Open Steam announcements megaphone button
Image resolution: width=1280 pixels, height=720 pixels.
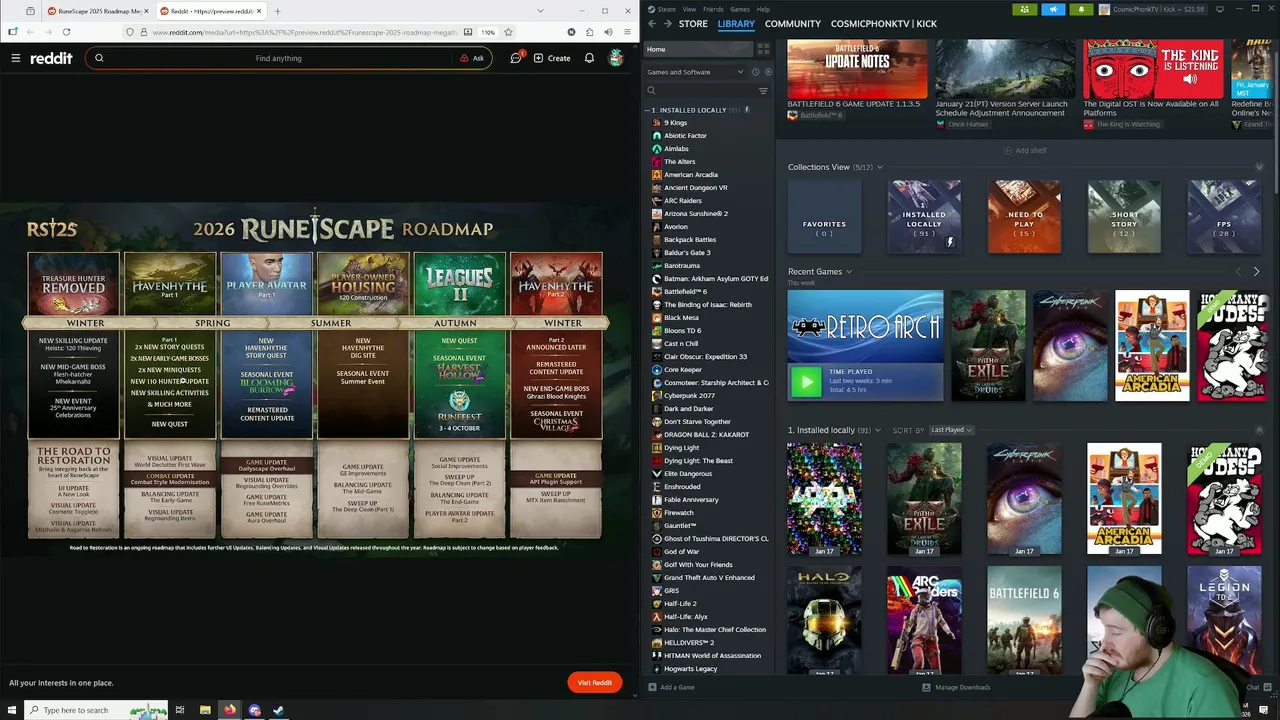click(x=1053, y=9)
